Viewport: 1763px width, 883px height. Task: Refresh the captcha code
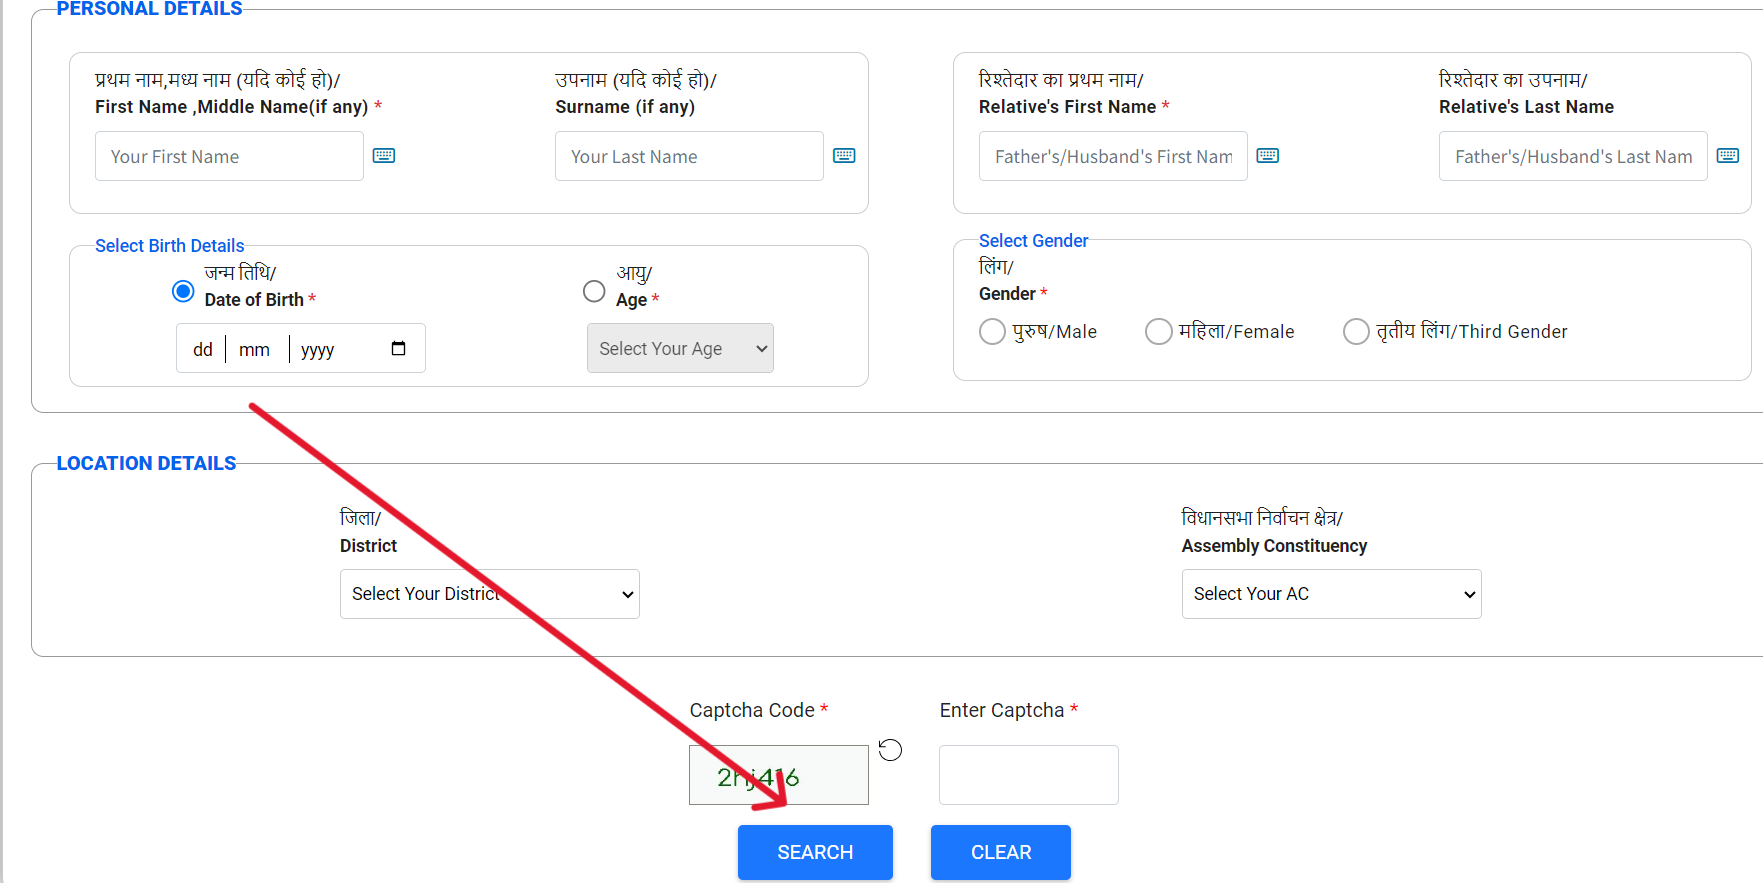(890, 750)
